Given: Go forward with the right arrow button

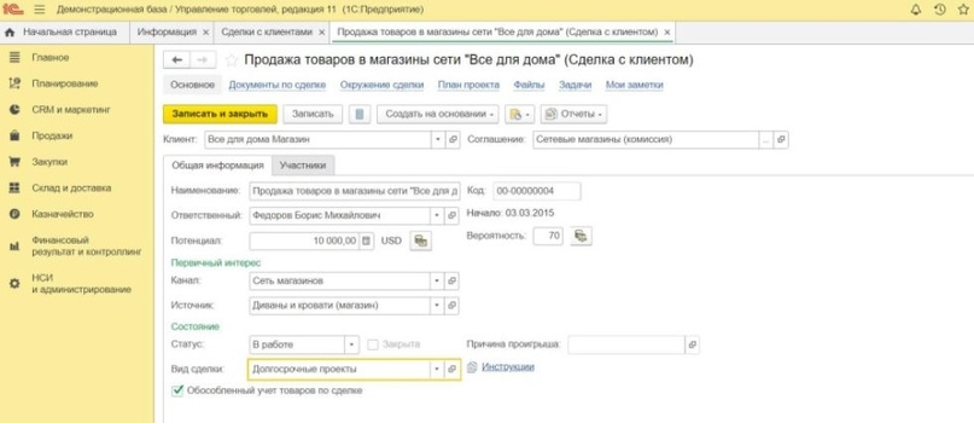Looking at the screenshot, I should pyautogui.click(x=203, y=60).
